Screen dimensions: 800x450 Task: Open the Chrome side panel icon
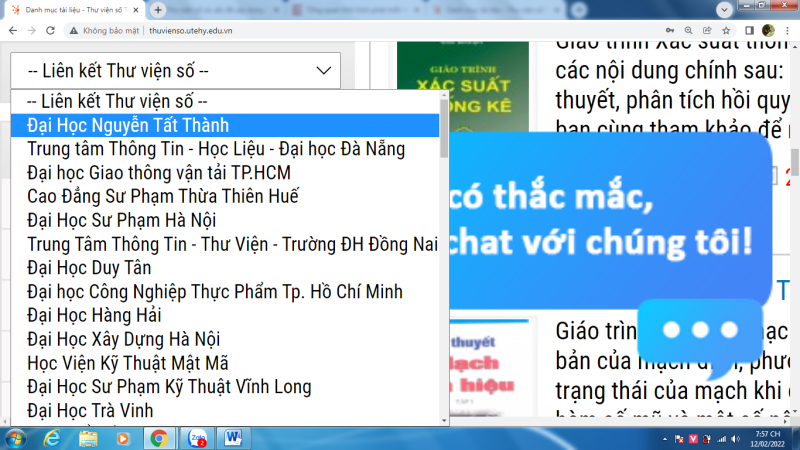click(x=749, y=31)
